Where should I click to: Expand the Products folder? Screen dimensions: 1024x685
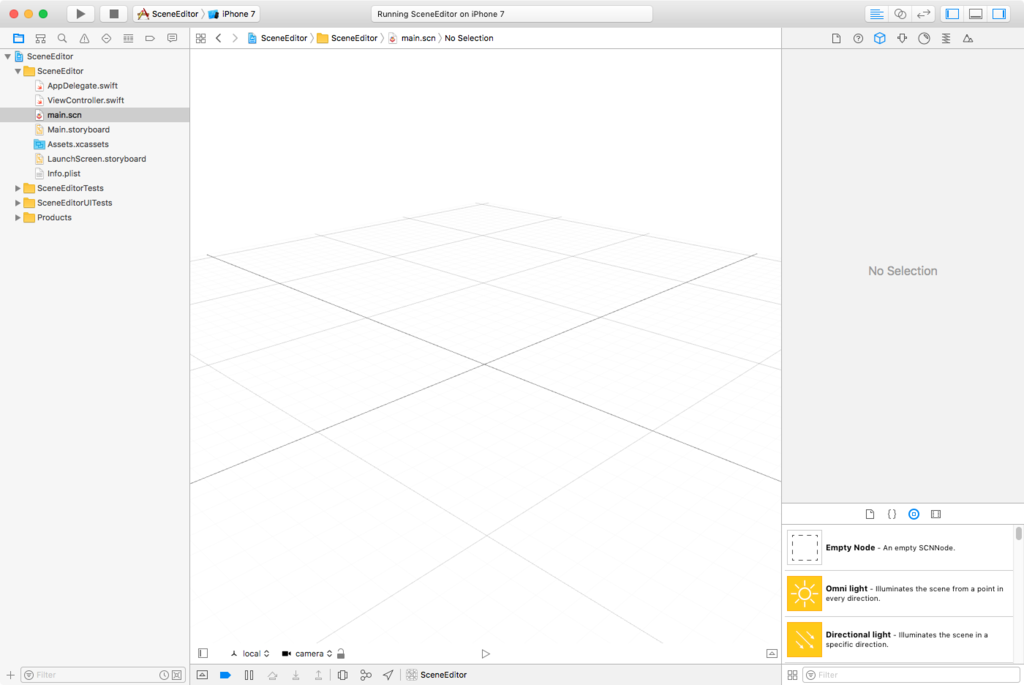[x=18, y=217]
